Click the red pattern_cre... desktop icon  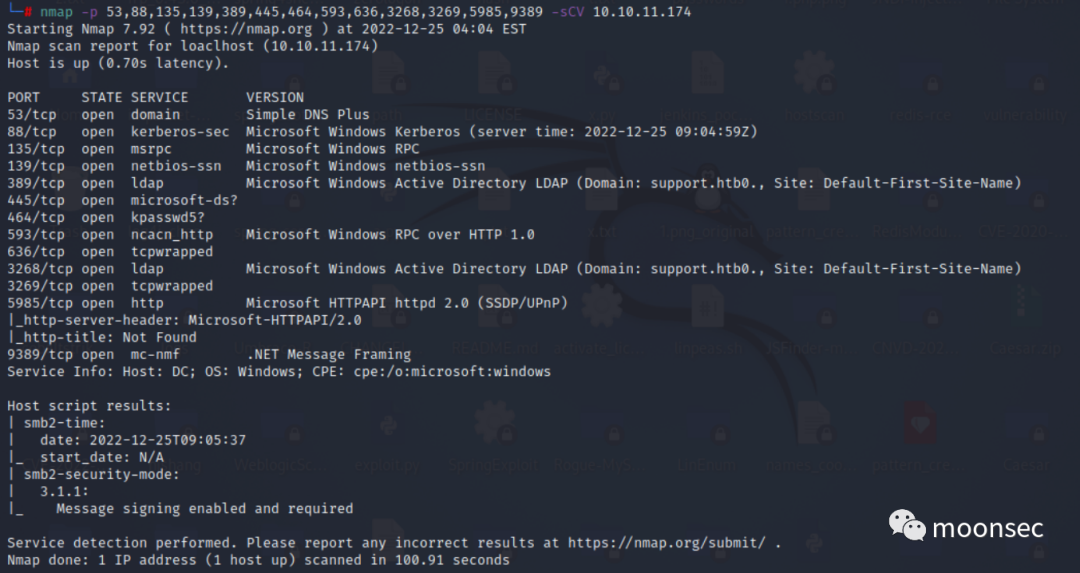pos(918,432)
